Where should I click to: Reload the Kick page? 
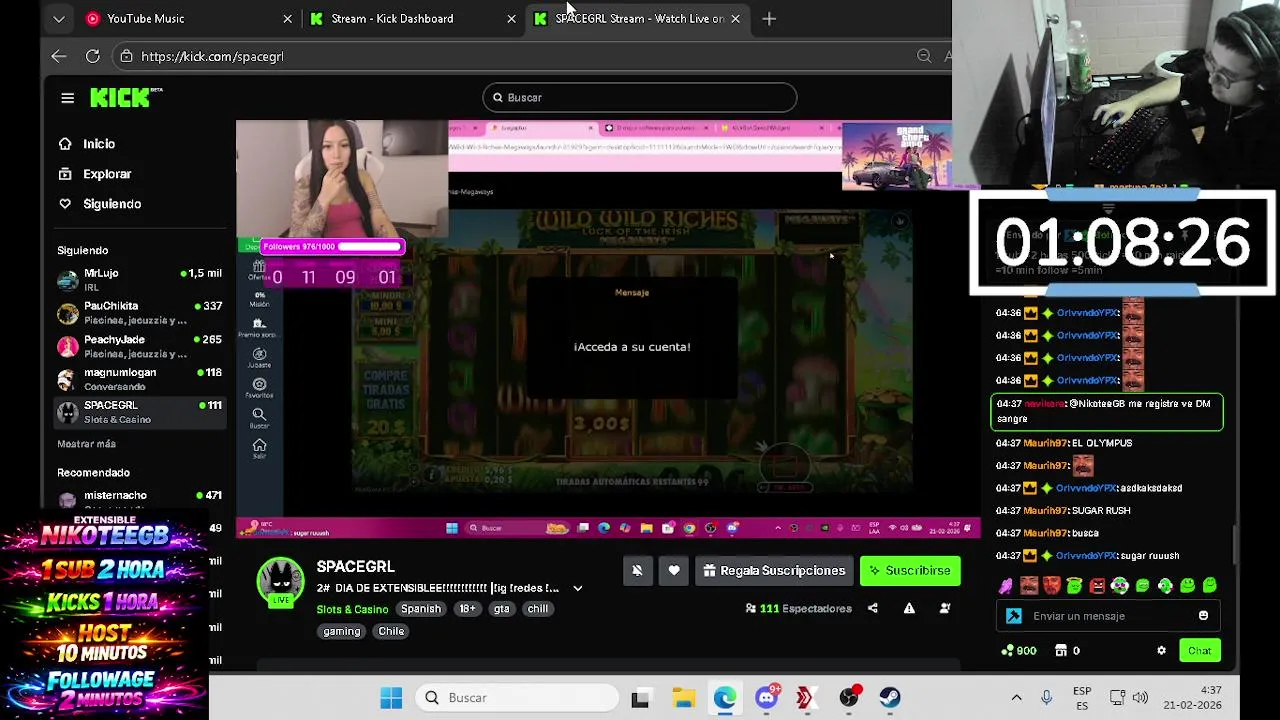tap(93, 57)
